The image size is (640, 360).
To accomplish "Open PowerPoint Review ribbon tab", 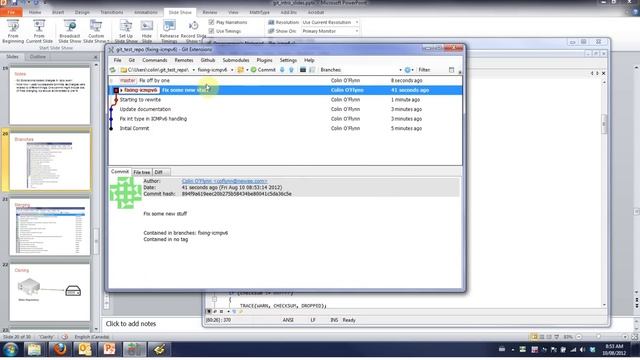I will pyautogui.click(x=210, y=12).
